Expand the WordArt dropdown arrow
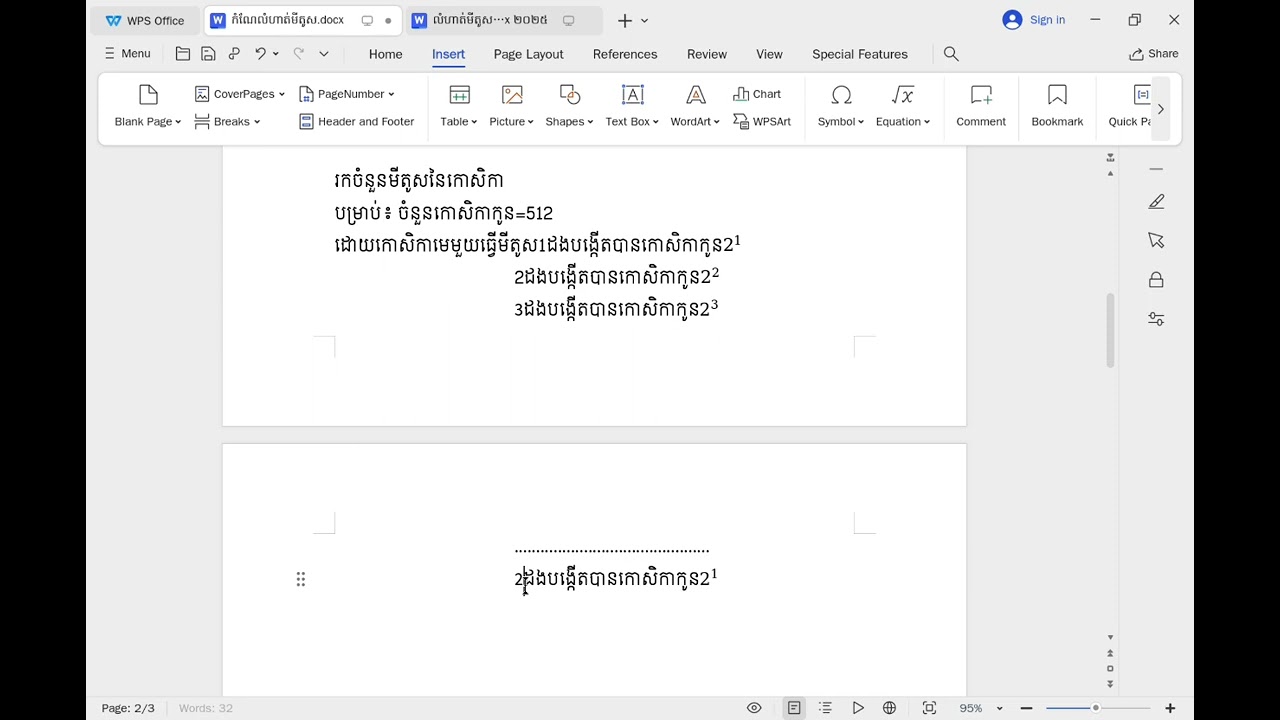Viewport: 1280px width, 720px height. 717,122
